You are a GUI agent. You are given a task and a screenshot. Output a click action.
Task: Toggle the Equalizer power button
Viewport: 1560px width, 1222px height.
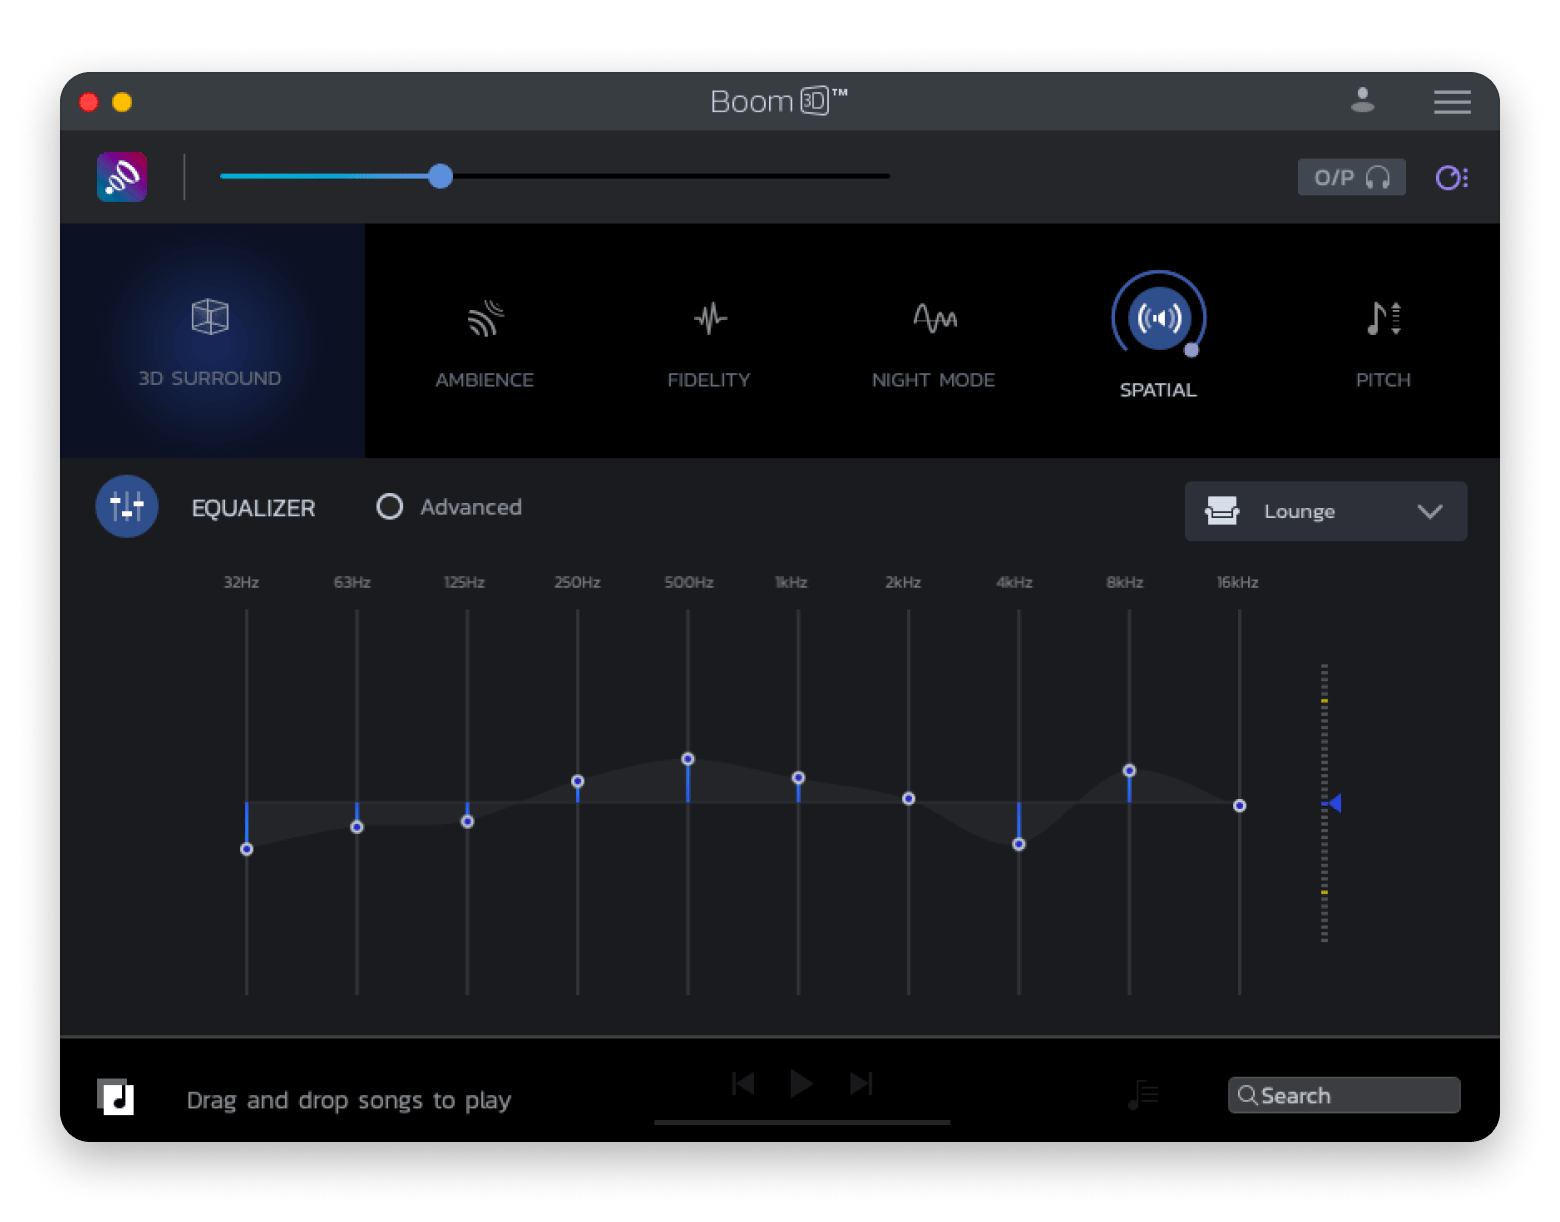127,507
